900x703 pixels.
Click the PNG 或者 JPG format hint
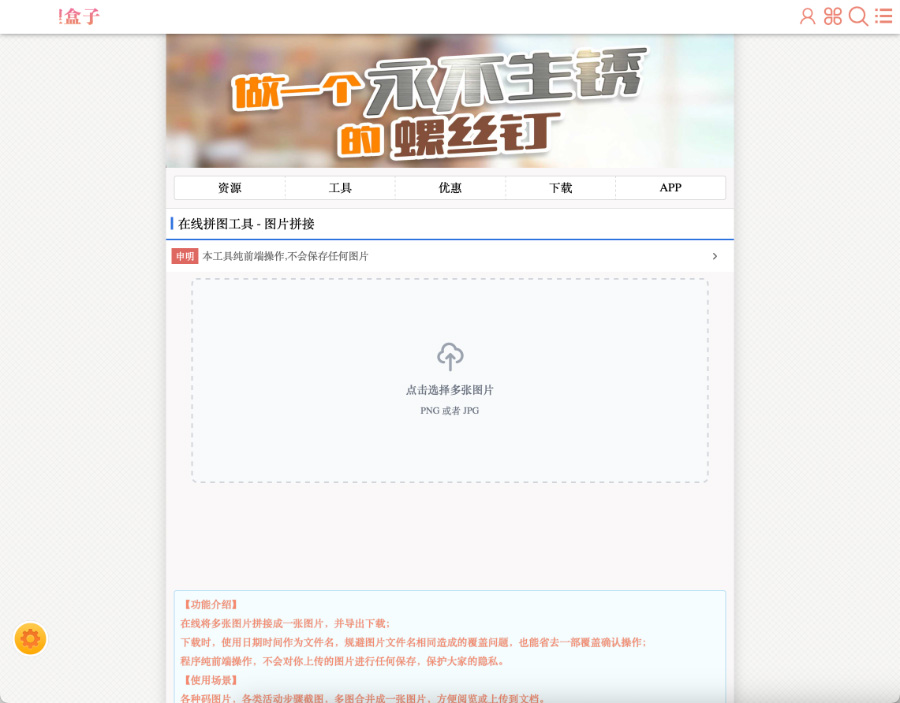coord(450,411)
